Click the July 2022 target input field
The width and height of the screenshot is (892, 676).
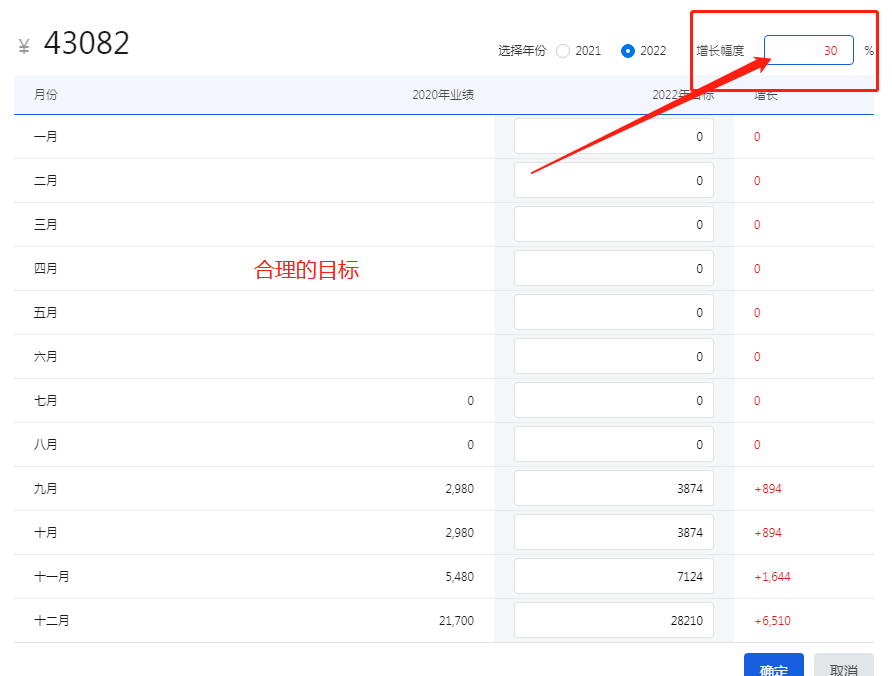[x=614, y=401]
